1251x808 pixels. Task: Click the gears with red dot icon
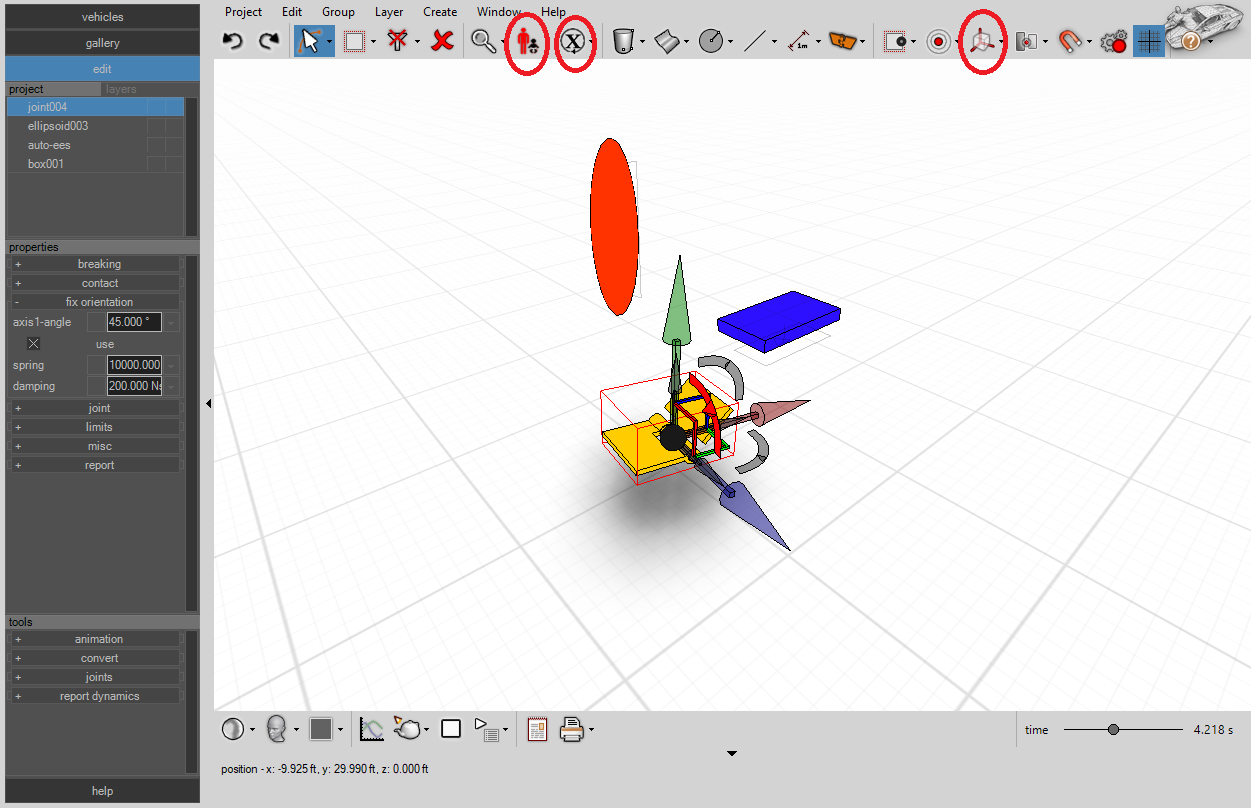pos(1113,41)
